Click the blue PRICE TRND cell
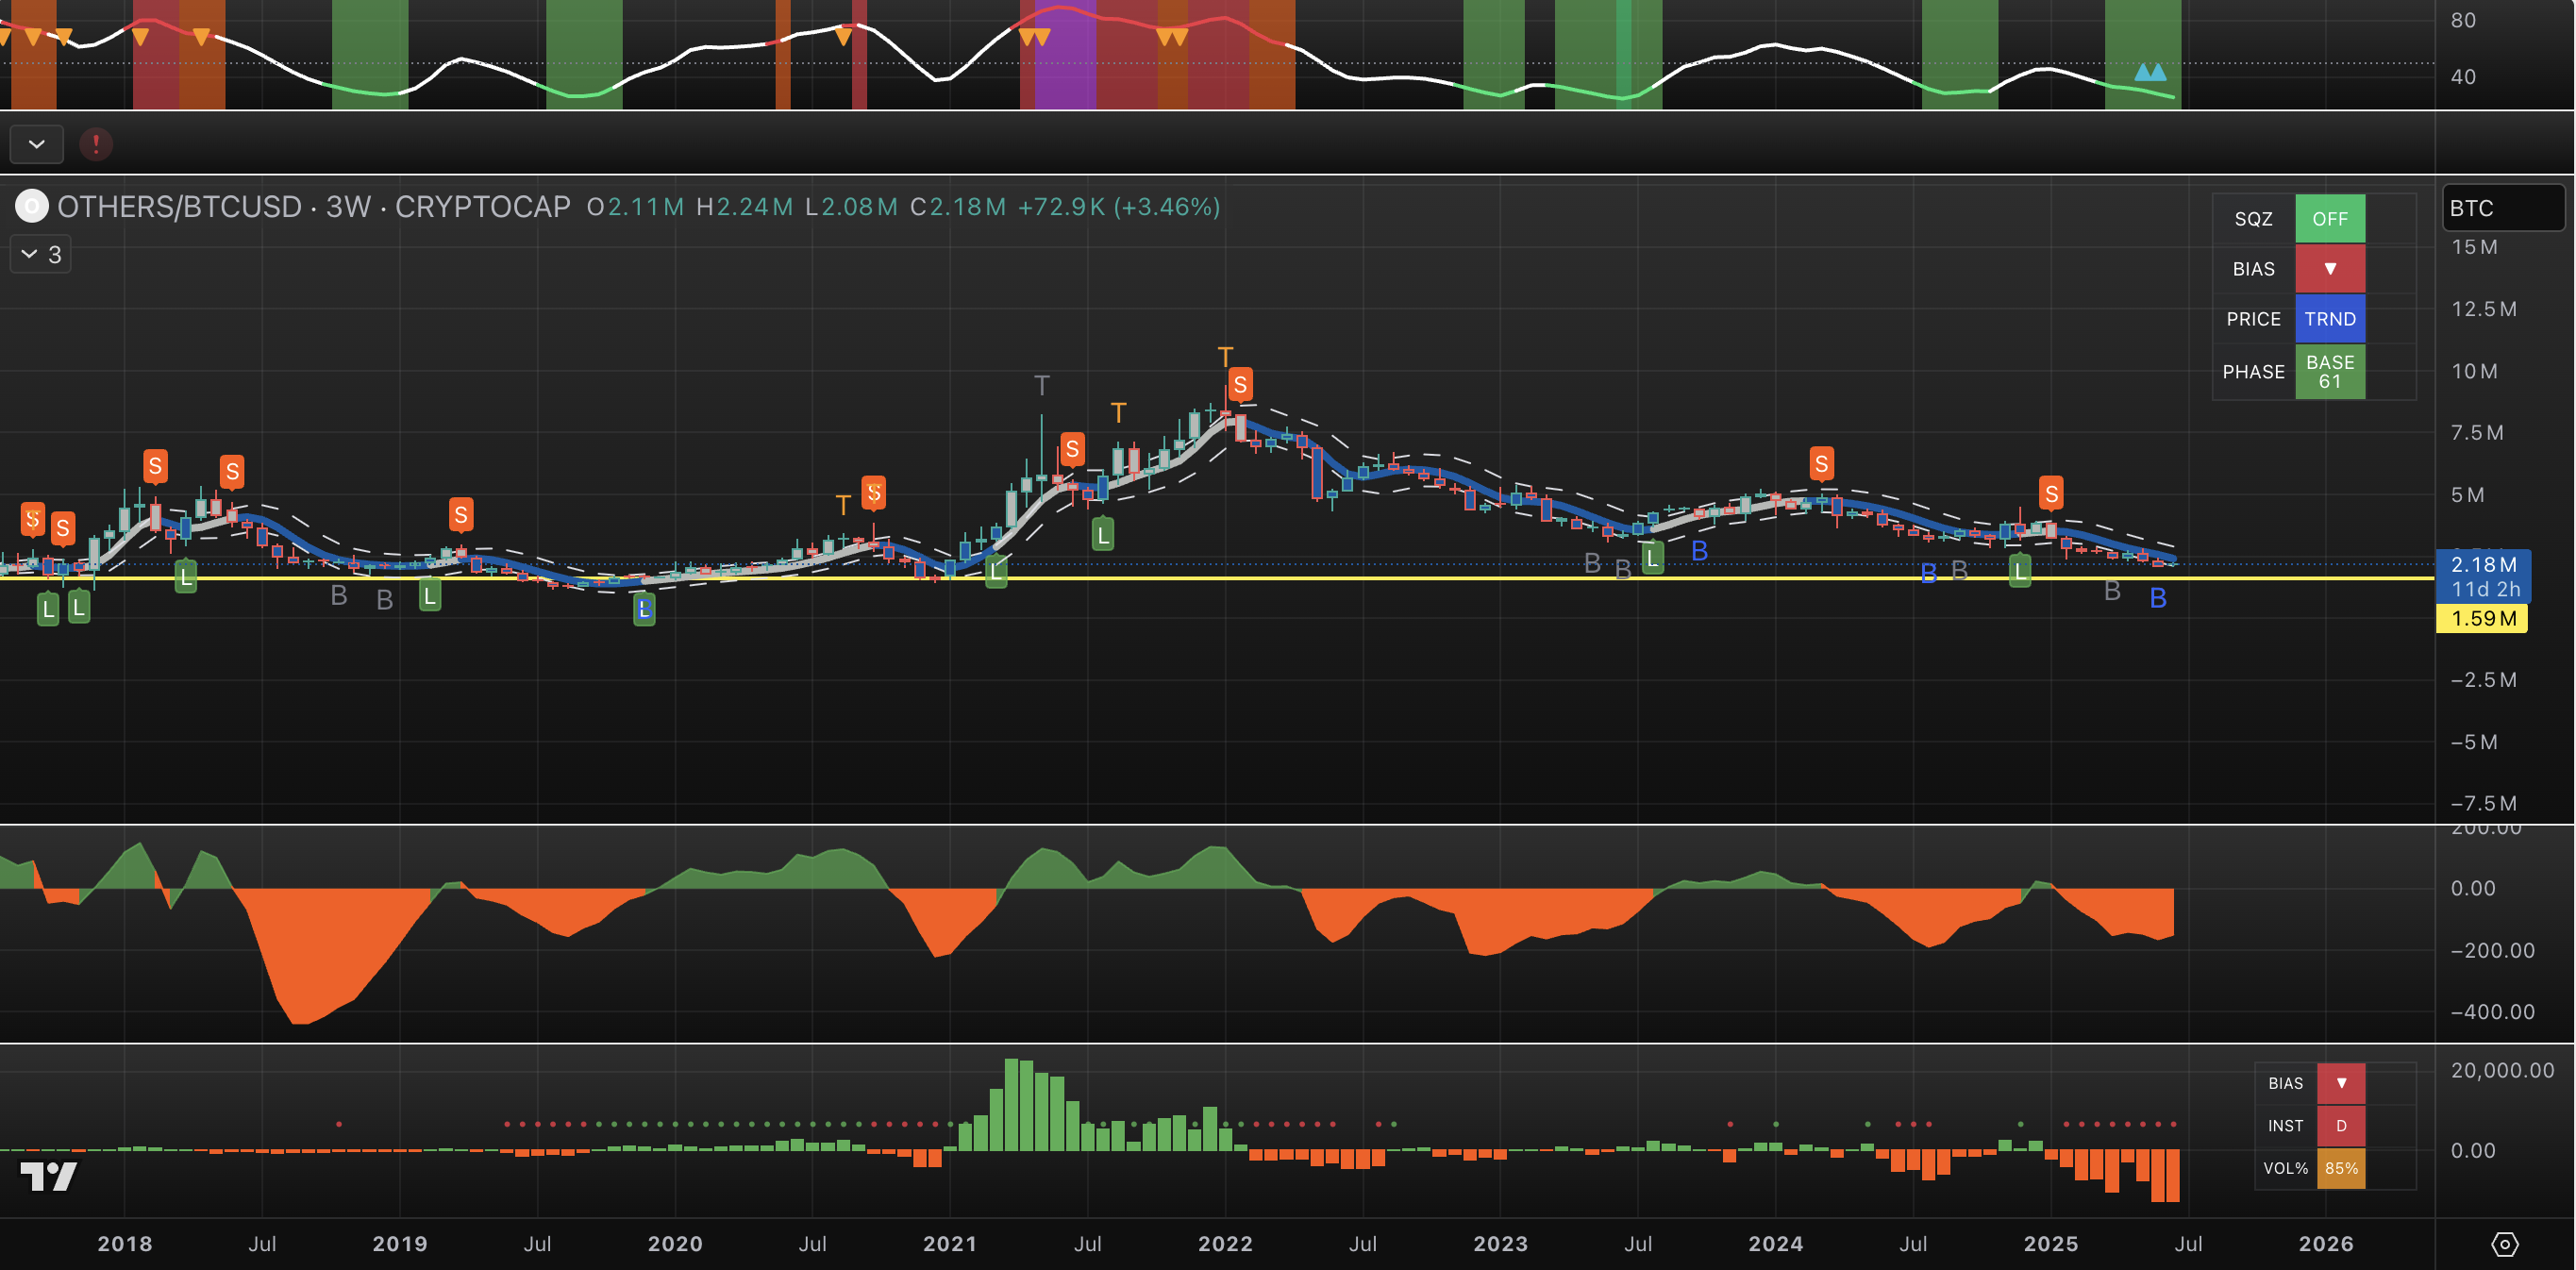 click(x=2329, y=319)
